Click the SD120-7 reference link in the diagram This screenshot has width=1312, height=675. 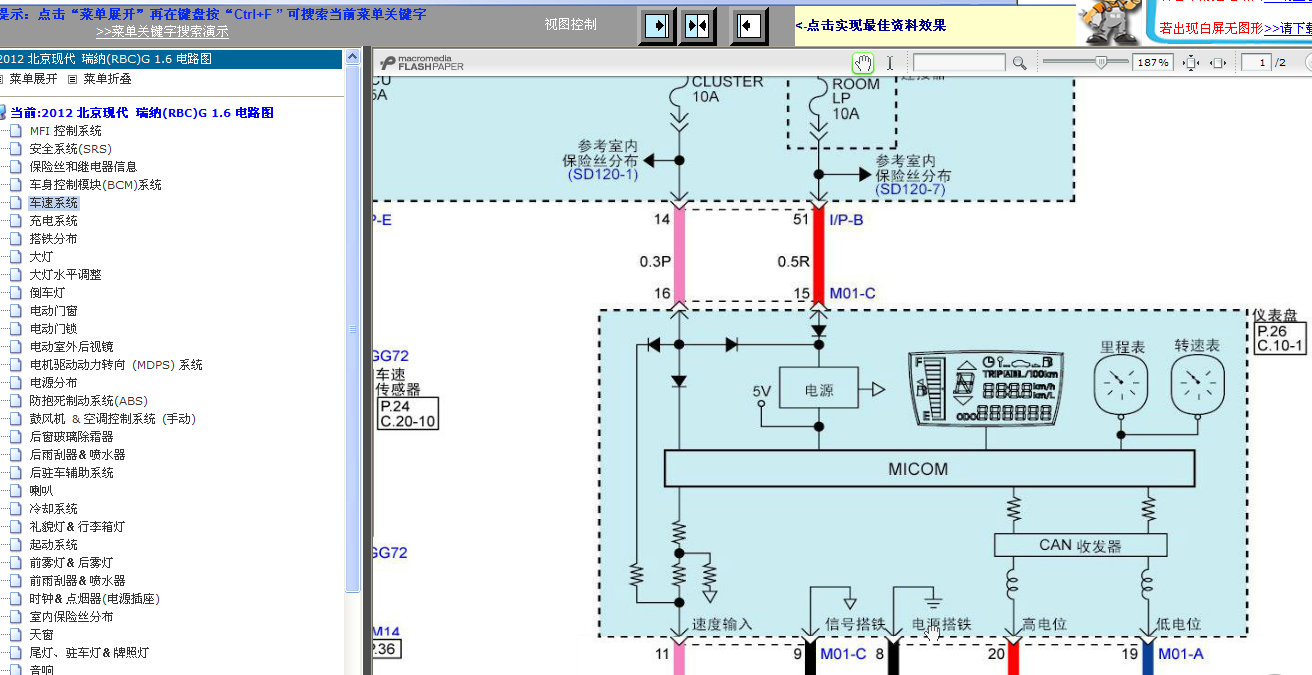(910, 189)
